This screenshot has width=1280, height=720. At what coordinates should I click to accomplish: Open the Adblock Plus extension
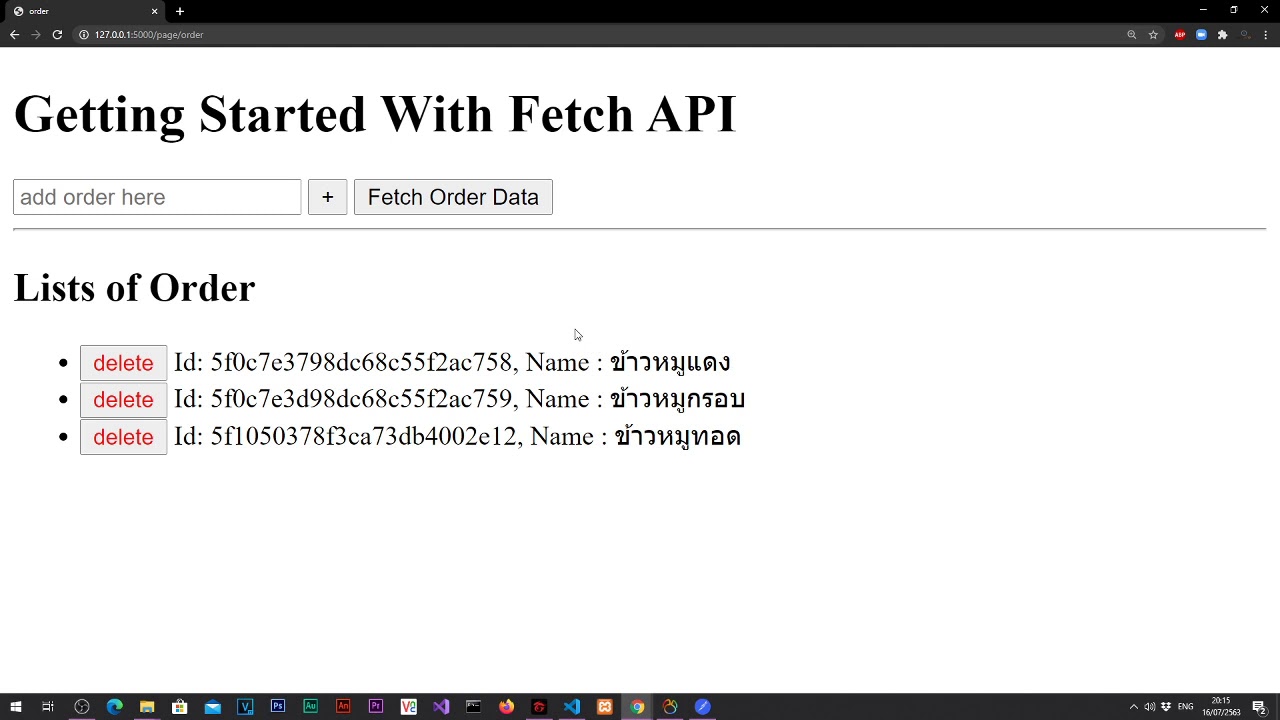(x=1180, y=34)
